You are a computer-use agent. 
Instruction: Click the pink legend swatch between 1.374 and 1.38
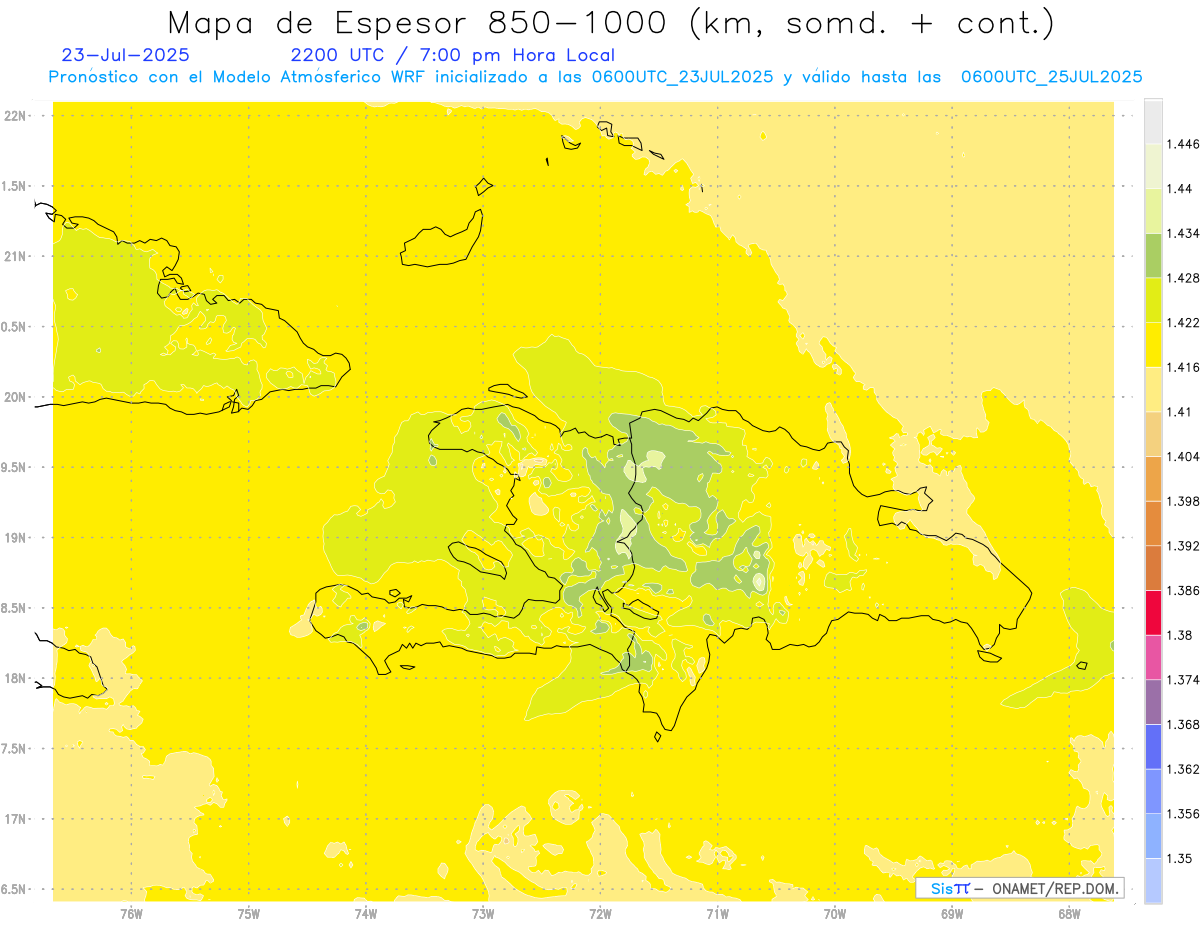click(1153, 657)
